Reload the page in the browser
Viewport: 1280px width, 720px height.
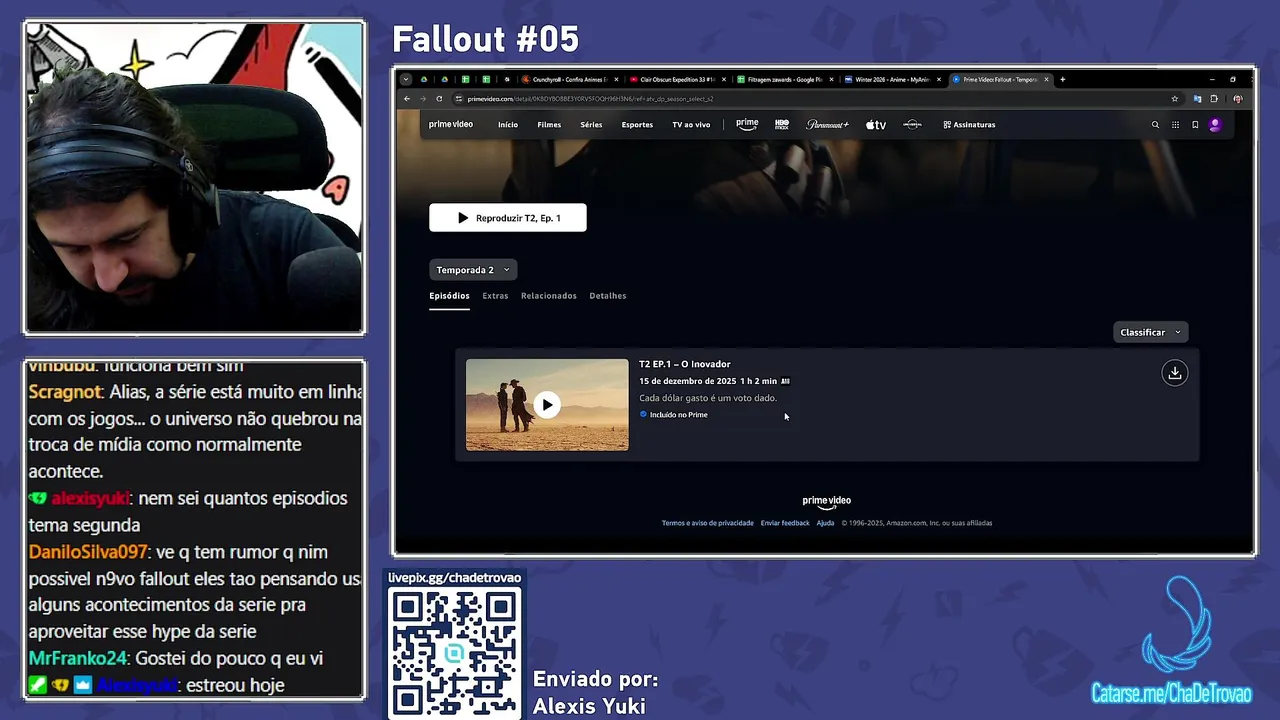[x=439, y=99]
